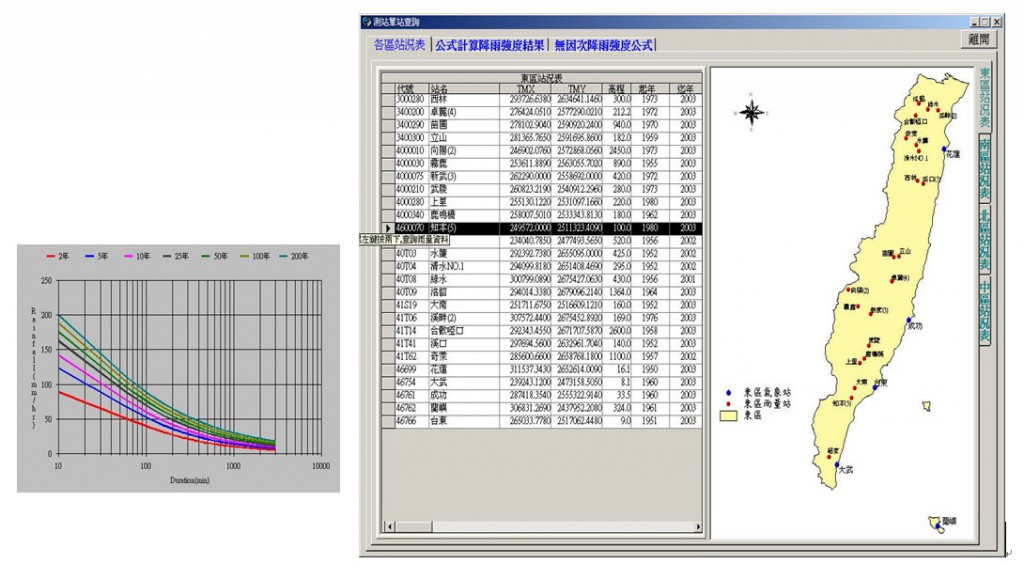Open the 各區站況表 tab
The height and width of the screenshot is (580, 1024).
coord(399,44)
